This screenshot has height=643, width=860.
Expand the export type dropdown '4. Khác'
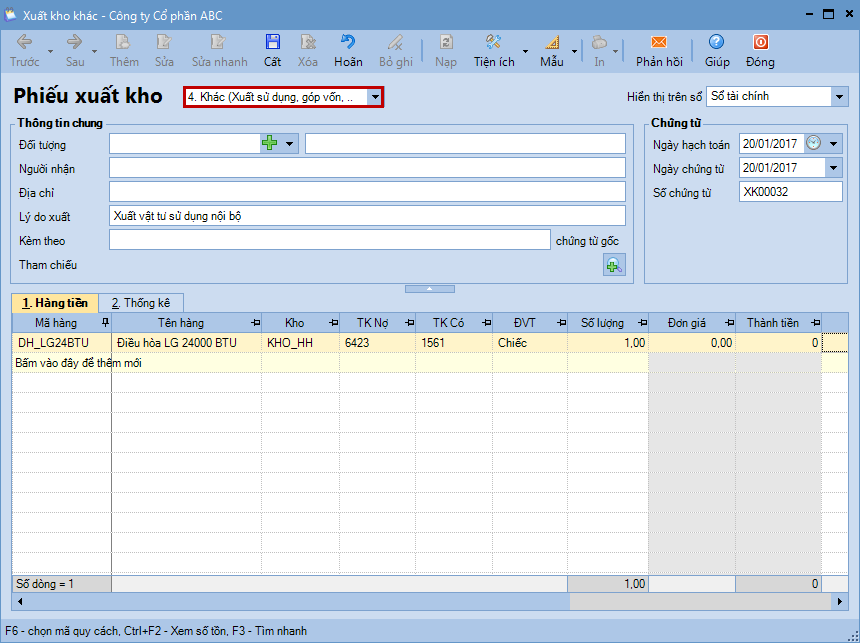374,97
